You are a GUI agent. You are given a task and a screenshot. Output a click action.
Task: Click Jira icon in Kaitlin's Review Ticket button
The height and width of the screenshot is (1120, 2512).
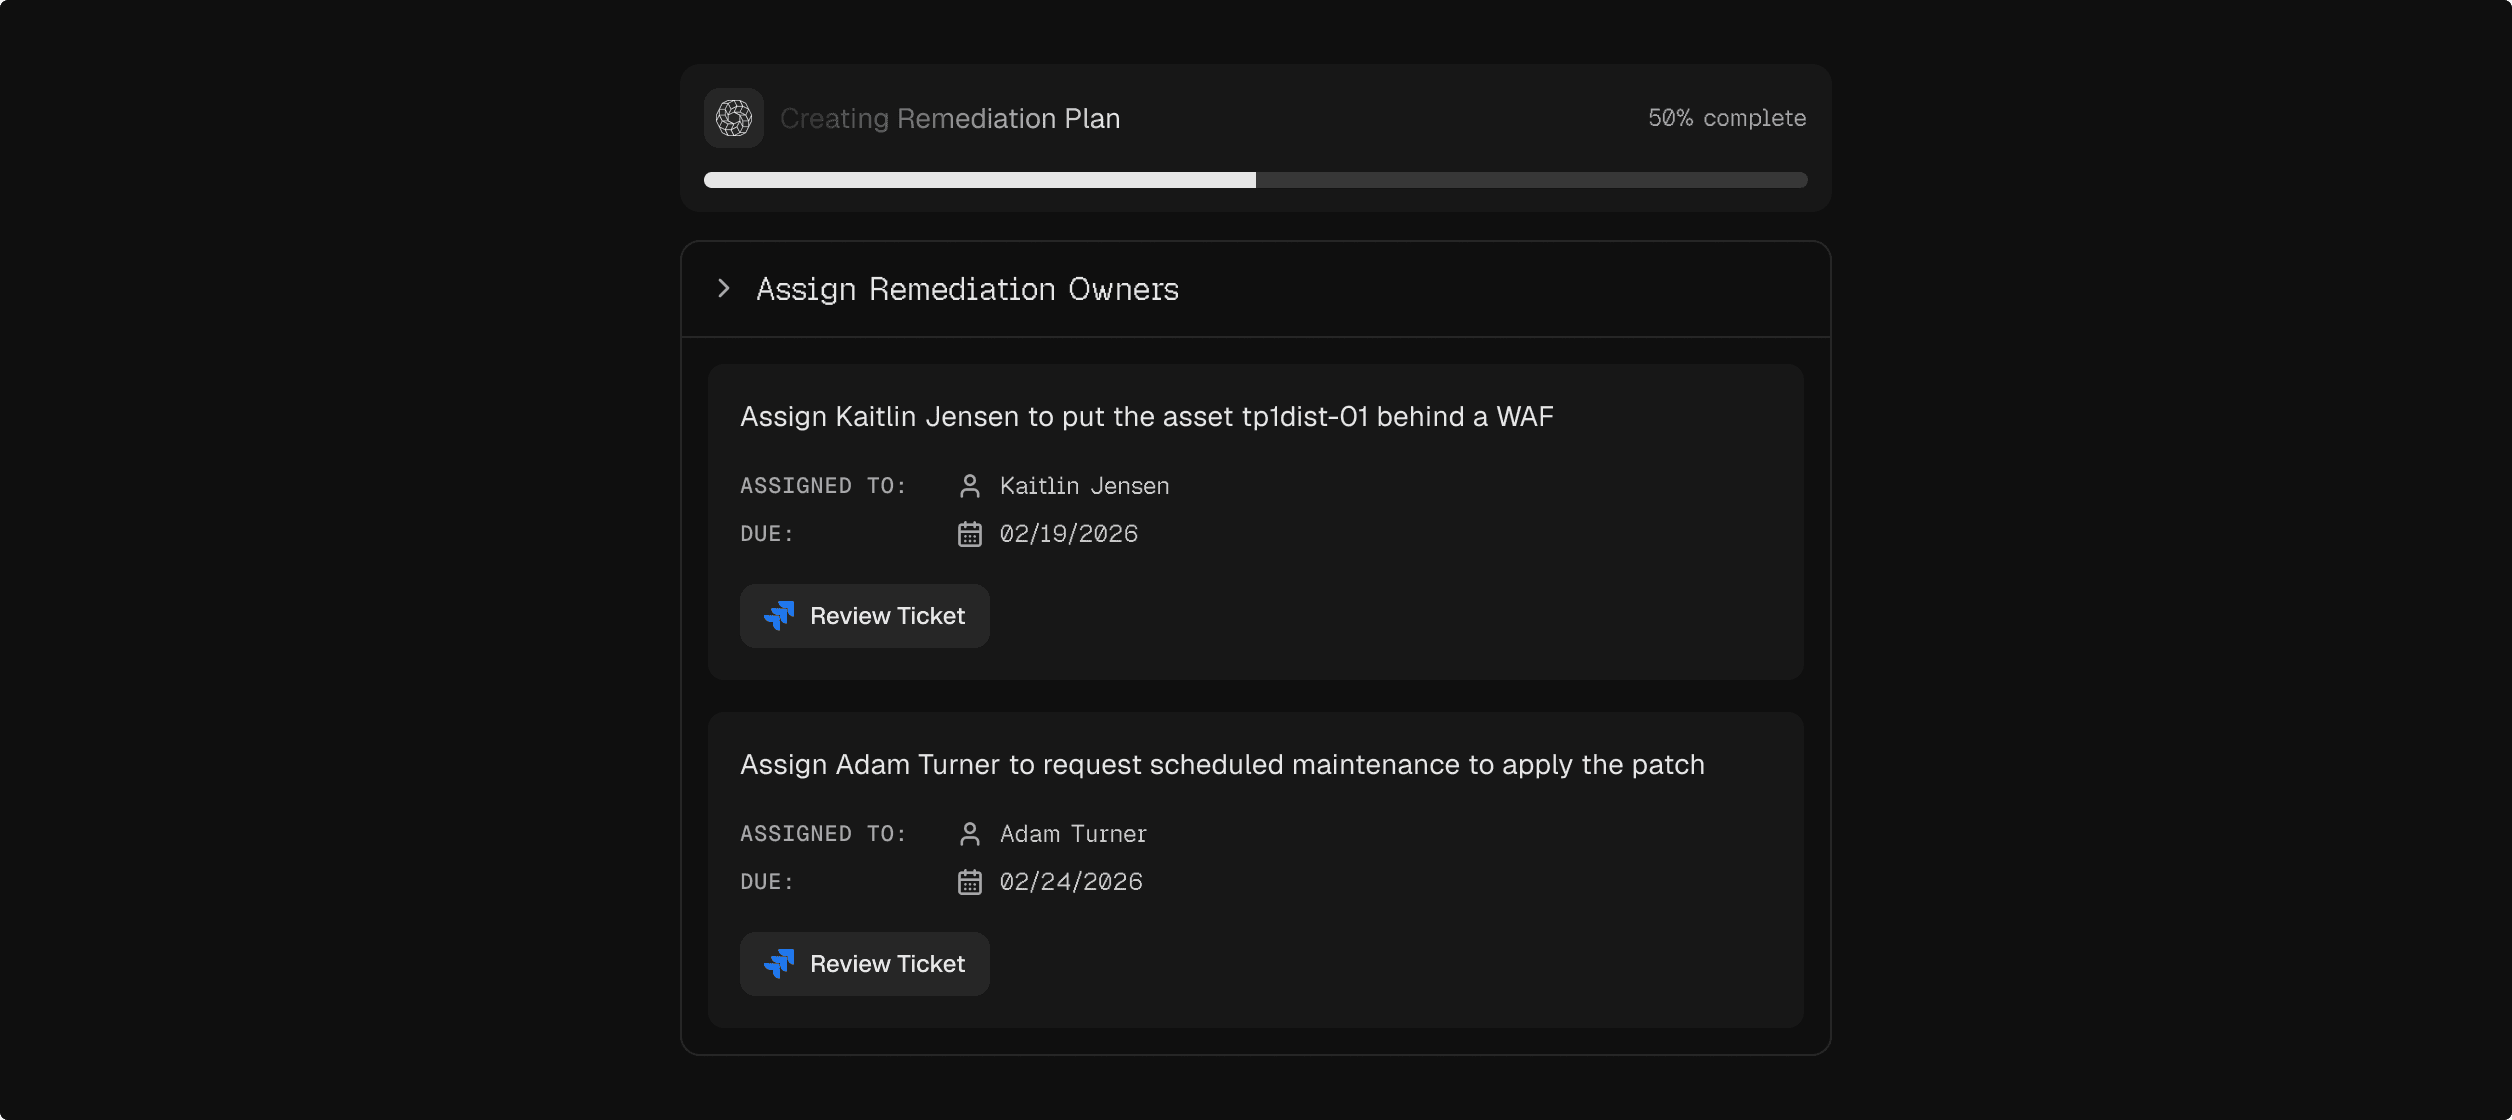tap(779, 616)
